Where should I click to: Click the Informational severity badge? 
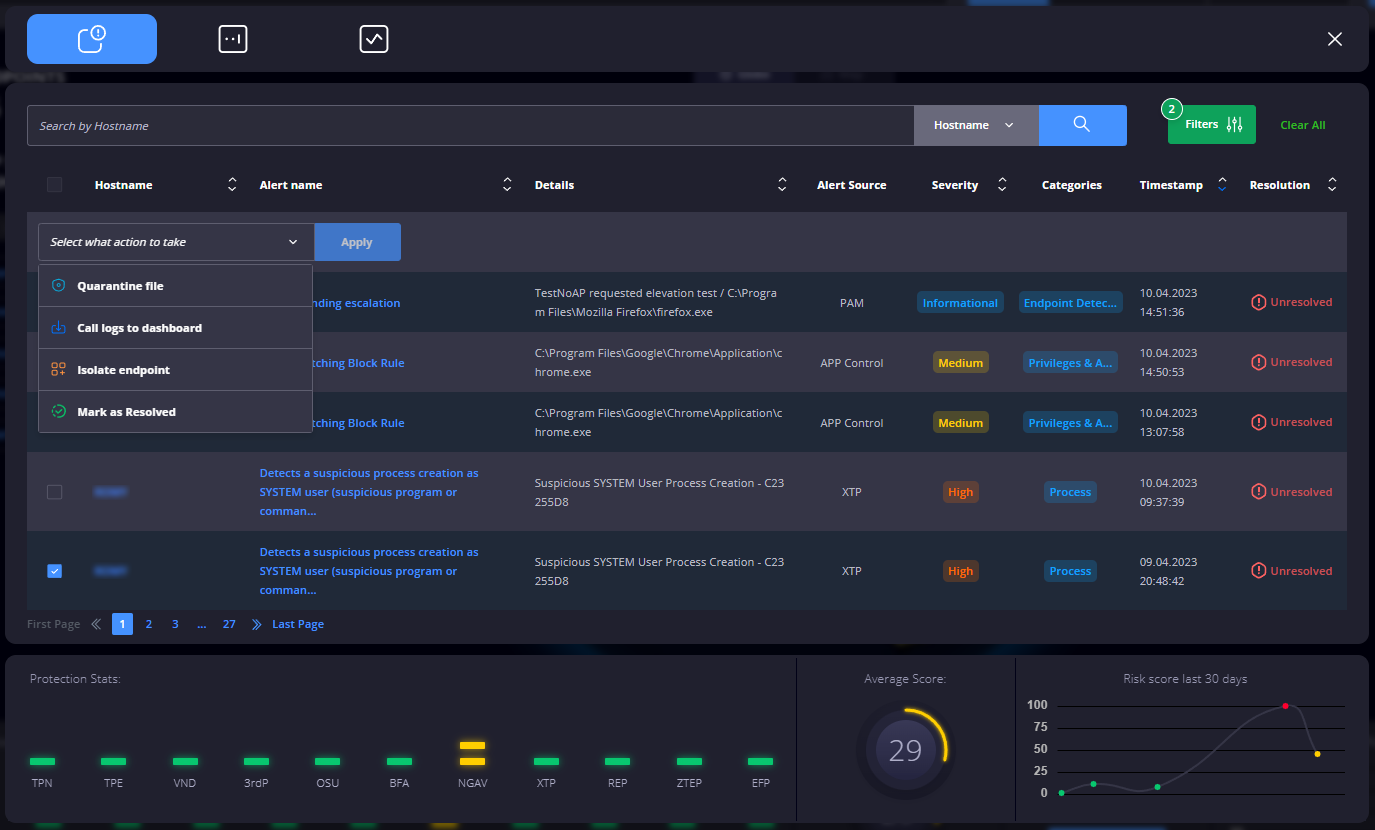pyautogui.click(x=960, y=303)
